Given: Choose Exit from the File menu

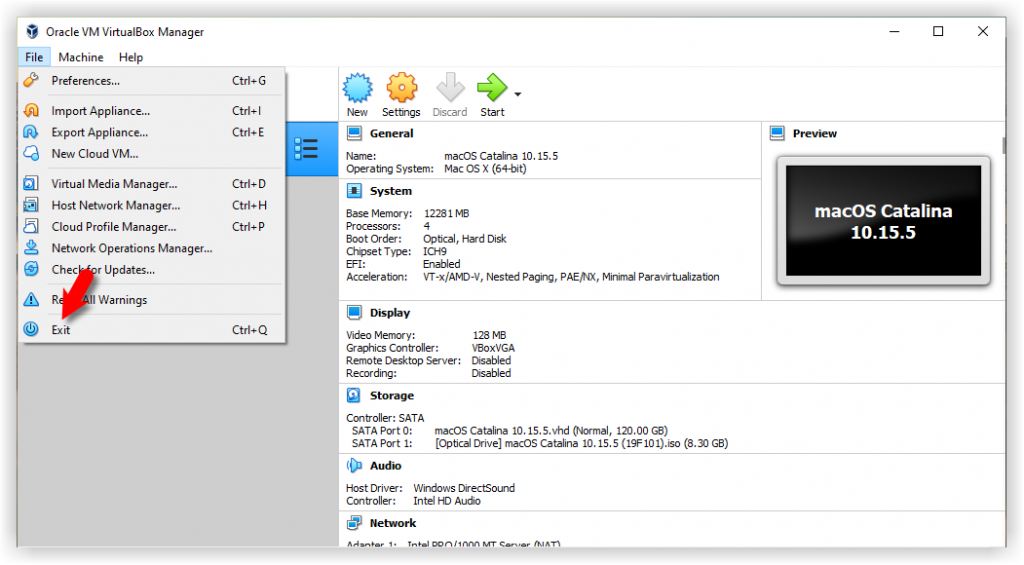Looking at the screenshot, I should tap(152, 330).
